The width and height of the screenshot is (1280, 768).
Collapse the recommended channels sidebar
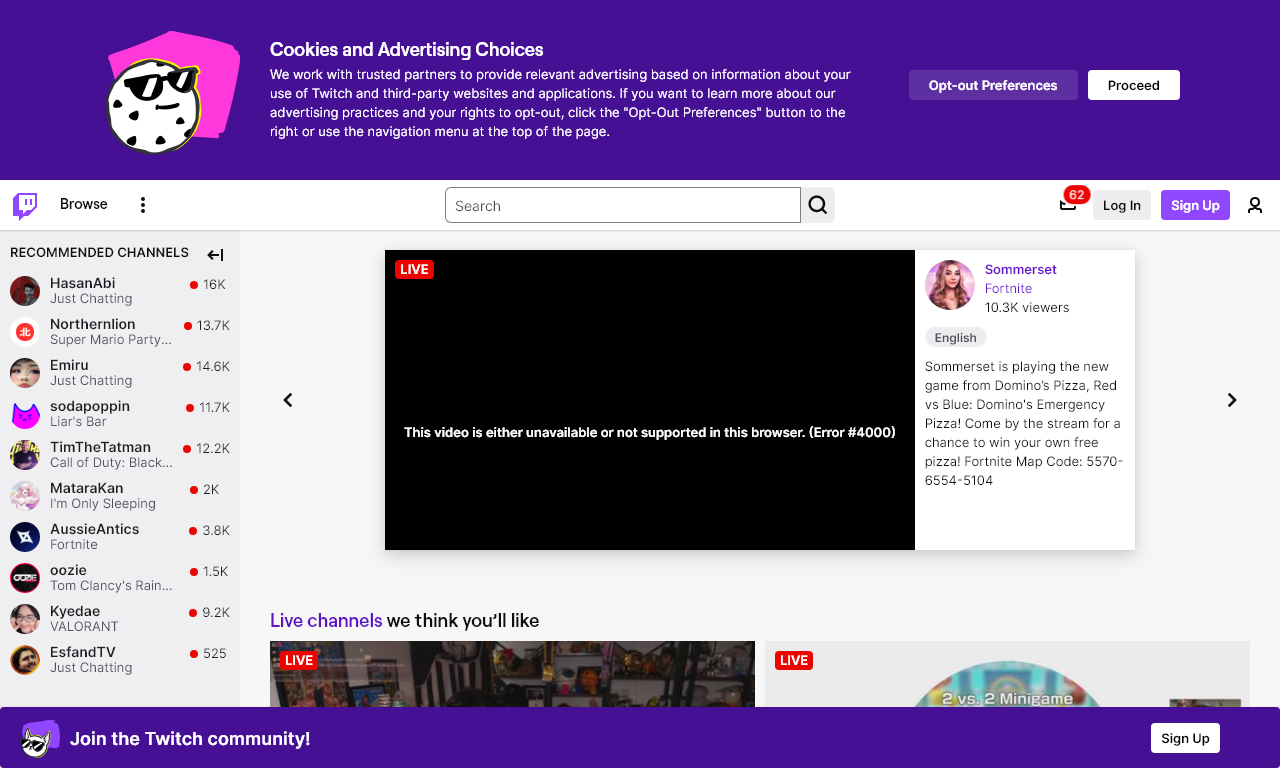click(x=215, y=255)
